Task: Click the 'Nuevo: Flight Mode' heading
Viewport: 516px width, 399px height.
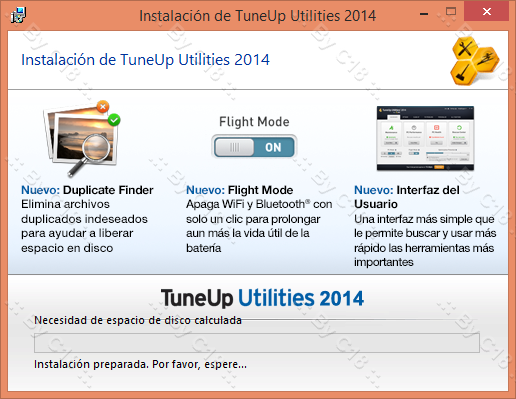Action: (x=239, y=190)
